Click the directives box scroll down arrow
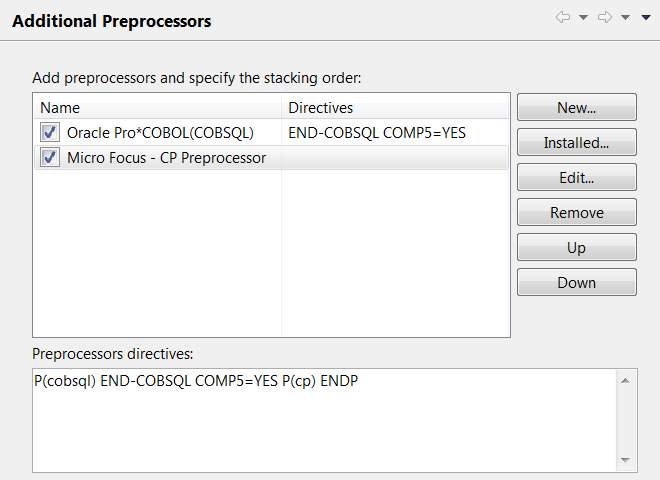 click(625, 459)
